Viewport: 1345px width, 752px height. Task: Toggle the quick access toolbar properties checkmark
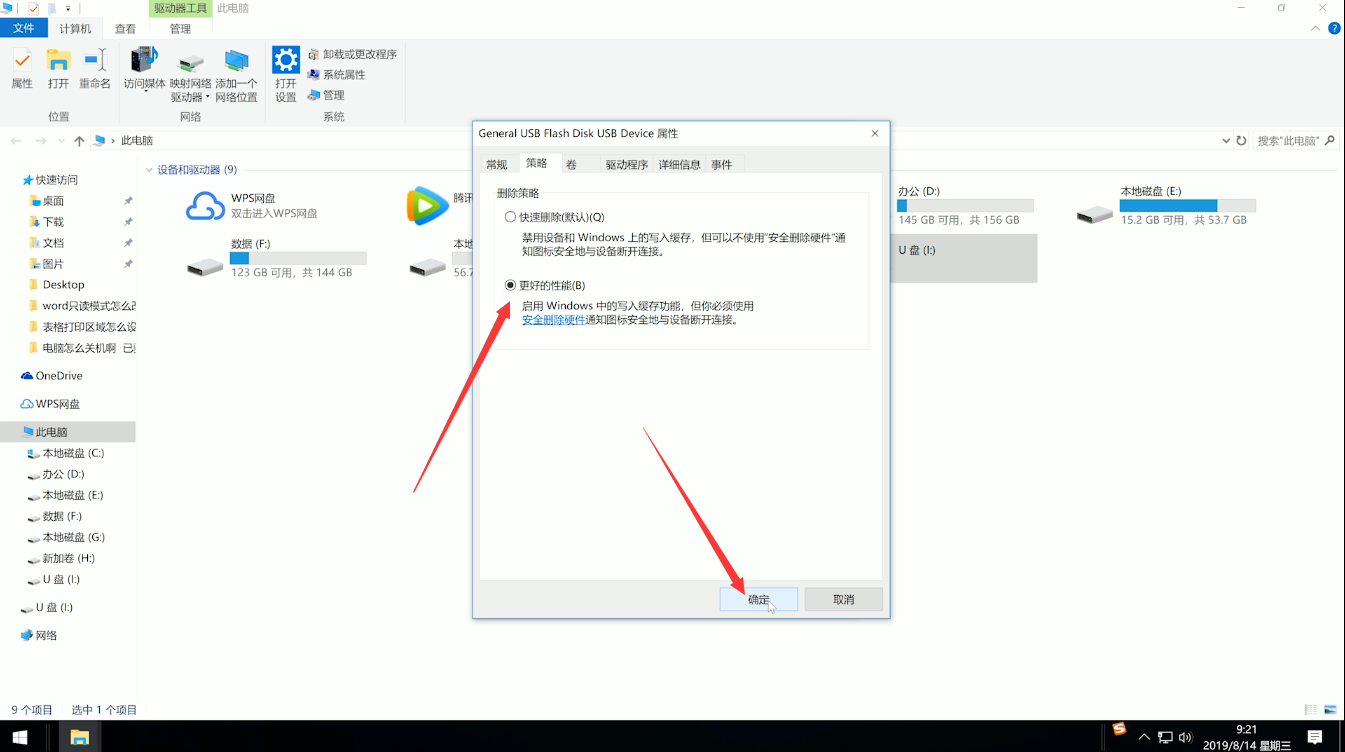point(33,8)
